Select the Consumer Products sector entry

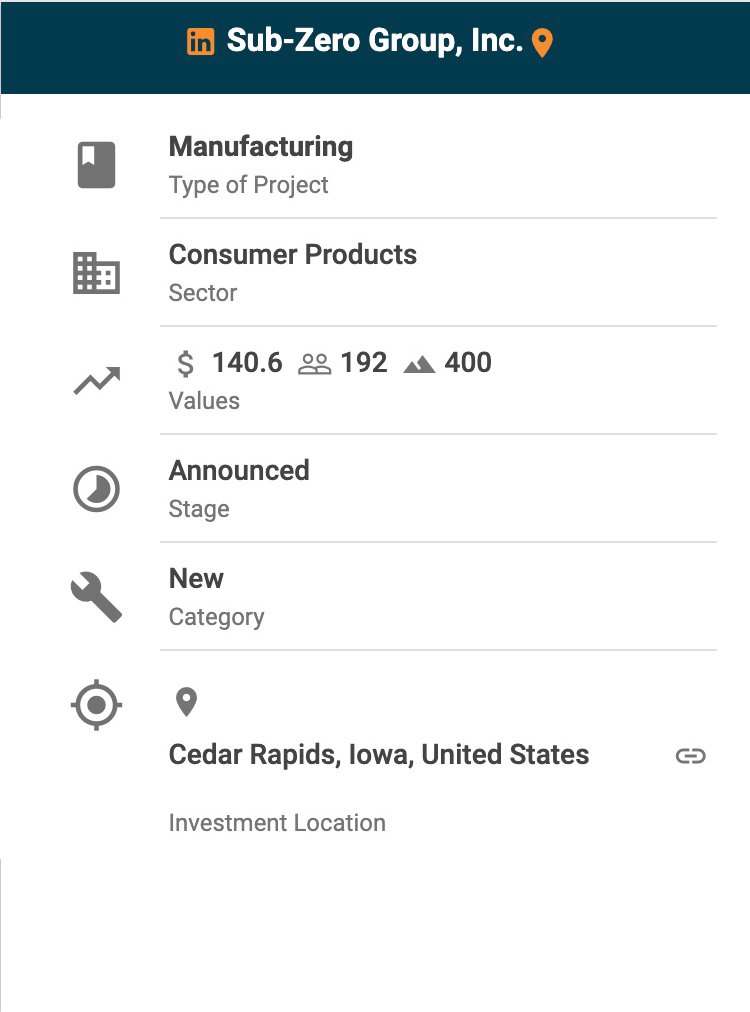[x=293, y=255]
